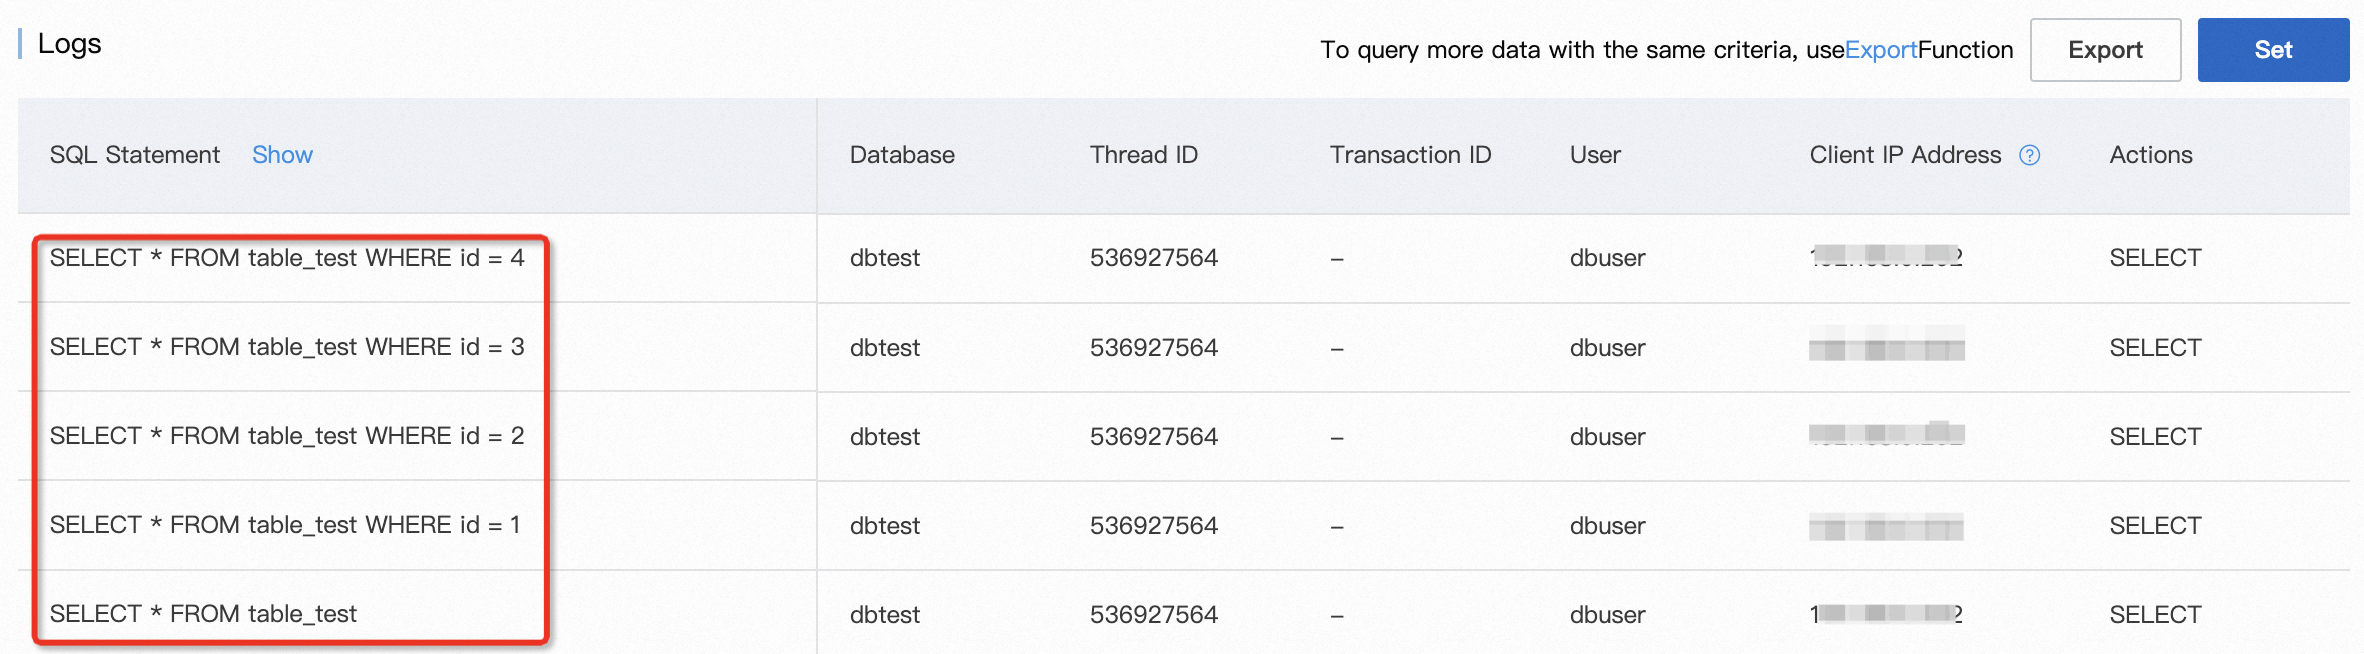Click the Actions column header
The width and height of the screenshot is (2364, 654).
tap(2150, 155)
